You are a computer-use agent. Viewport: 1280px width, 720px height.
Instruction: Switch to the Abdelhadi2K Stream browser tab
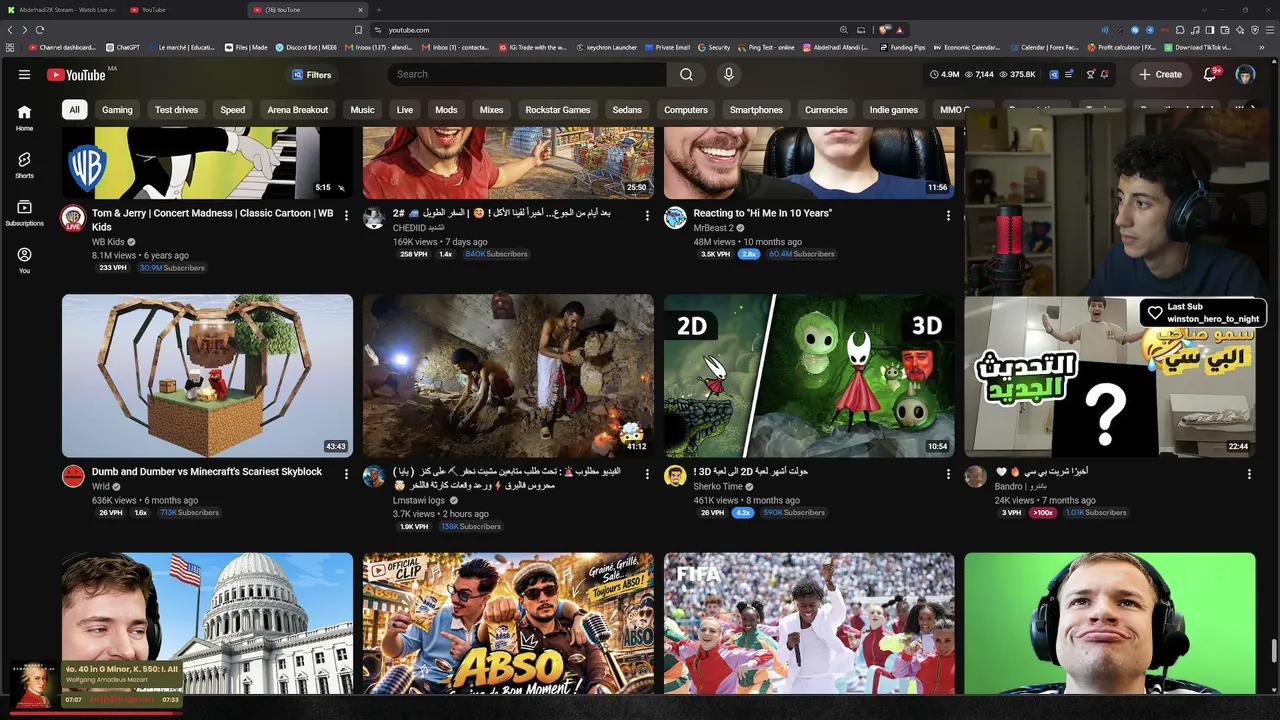pyautogui.click(x=62, y=10)
